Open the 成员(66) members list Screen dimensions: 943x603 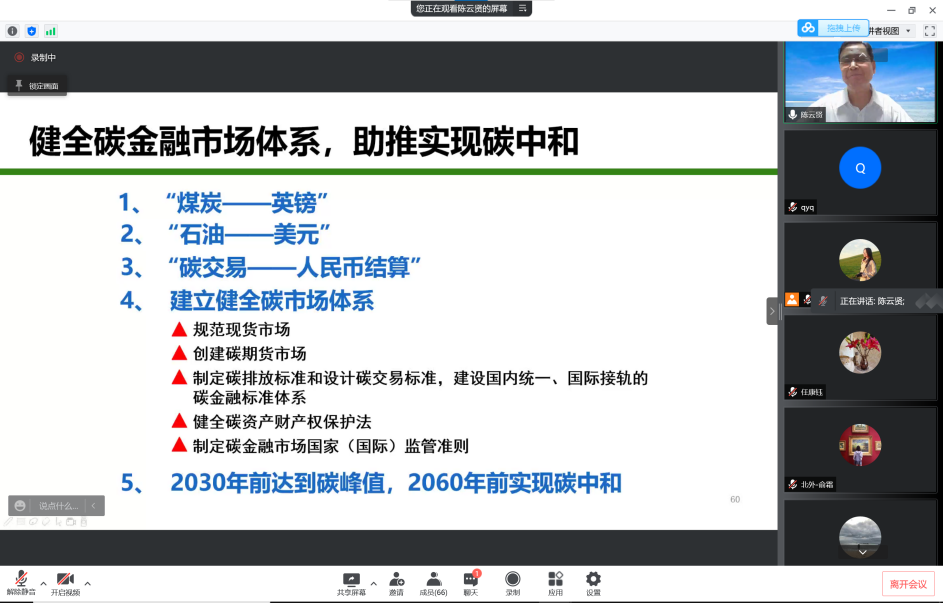click(x=434, y=581)
